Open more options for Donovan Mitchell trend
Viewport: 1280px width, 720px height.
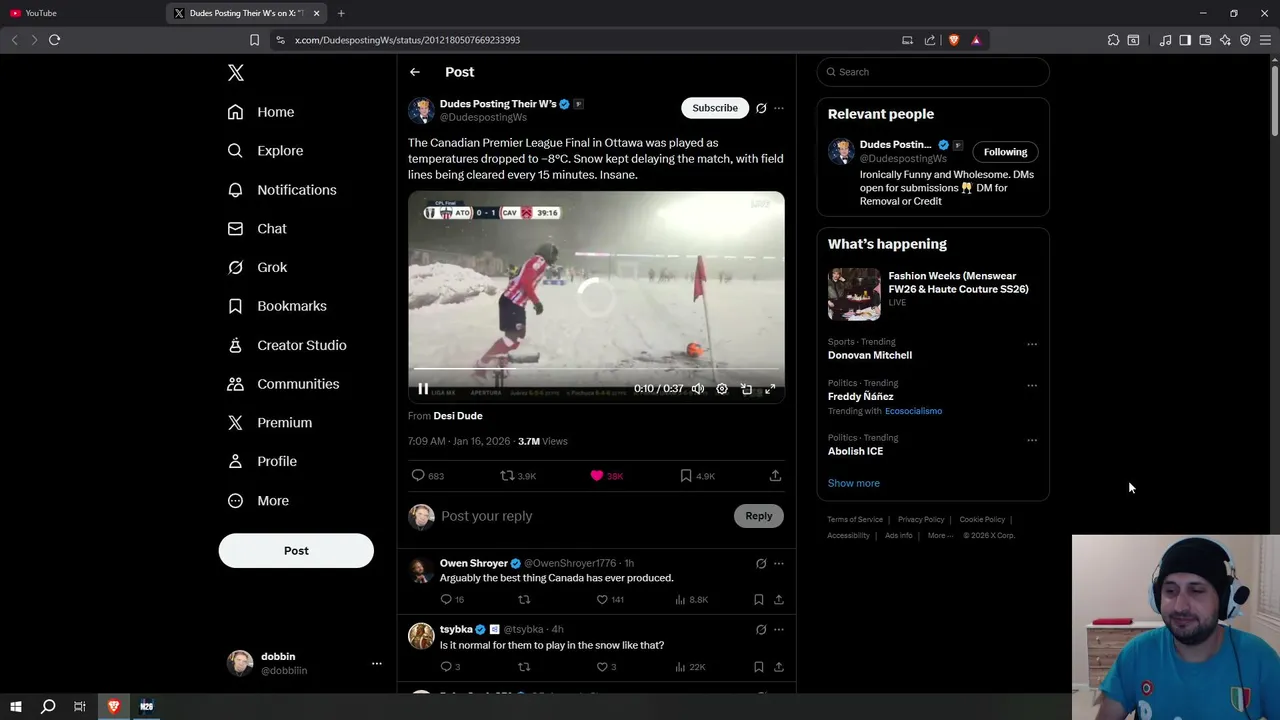tap(1032, 345)
